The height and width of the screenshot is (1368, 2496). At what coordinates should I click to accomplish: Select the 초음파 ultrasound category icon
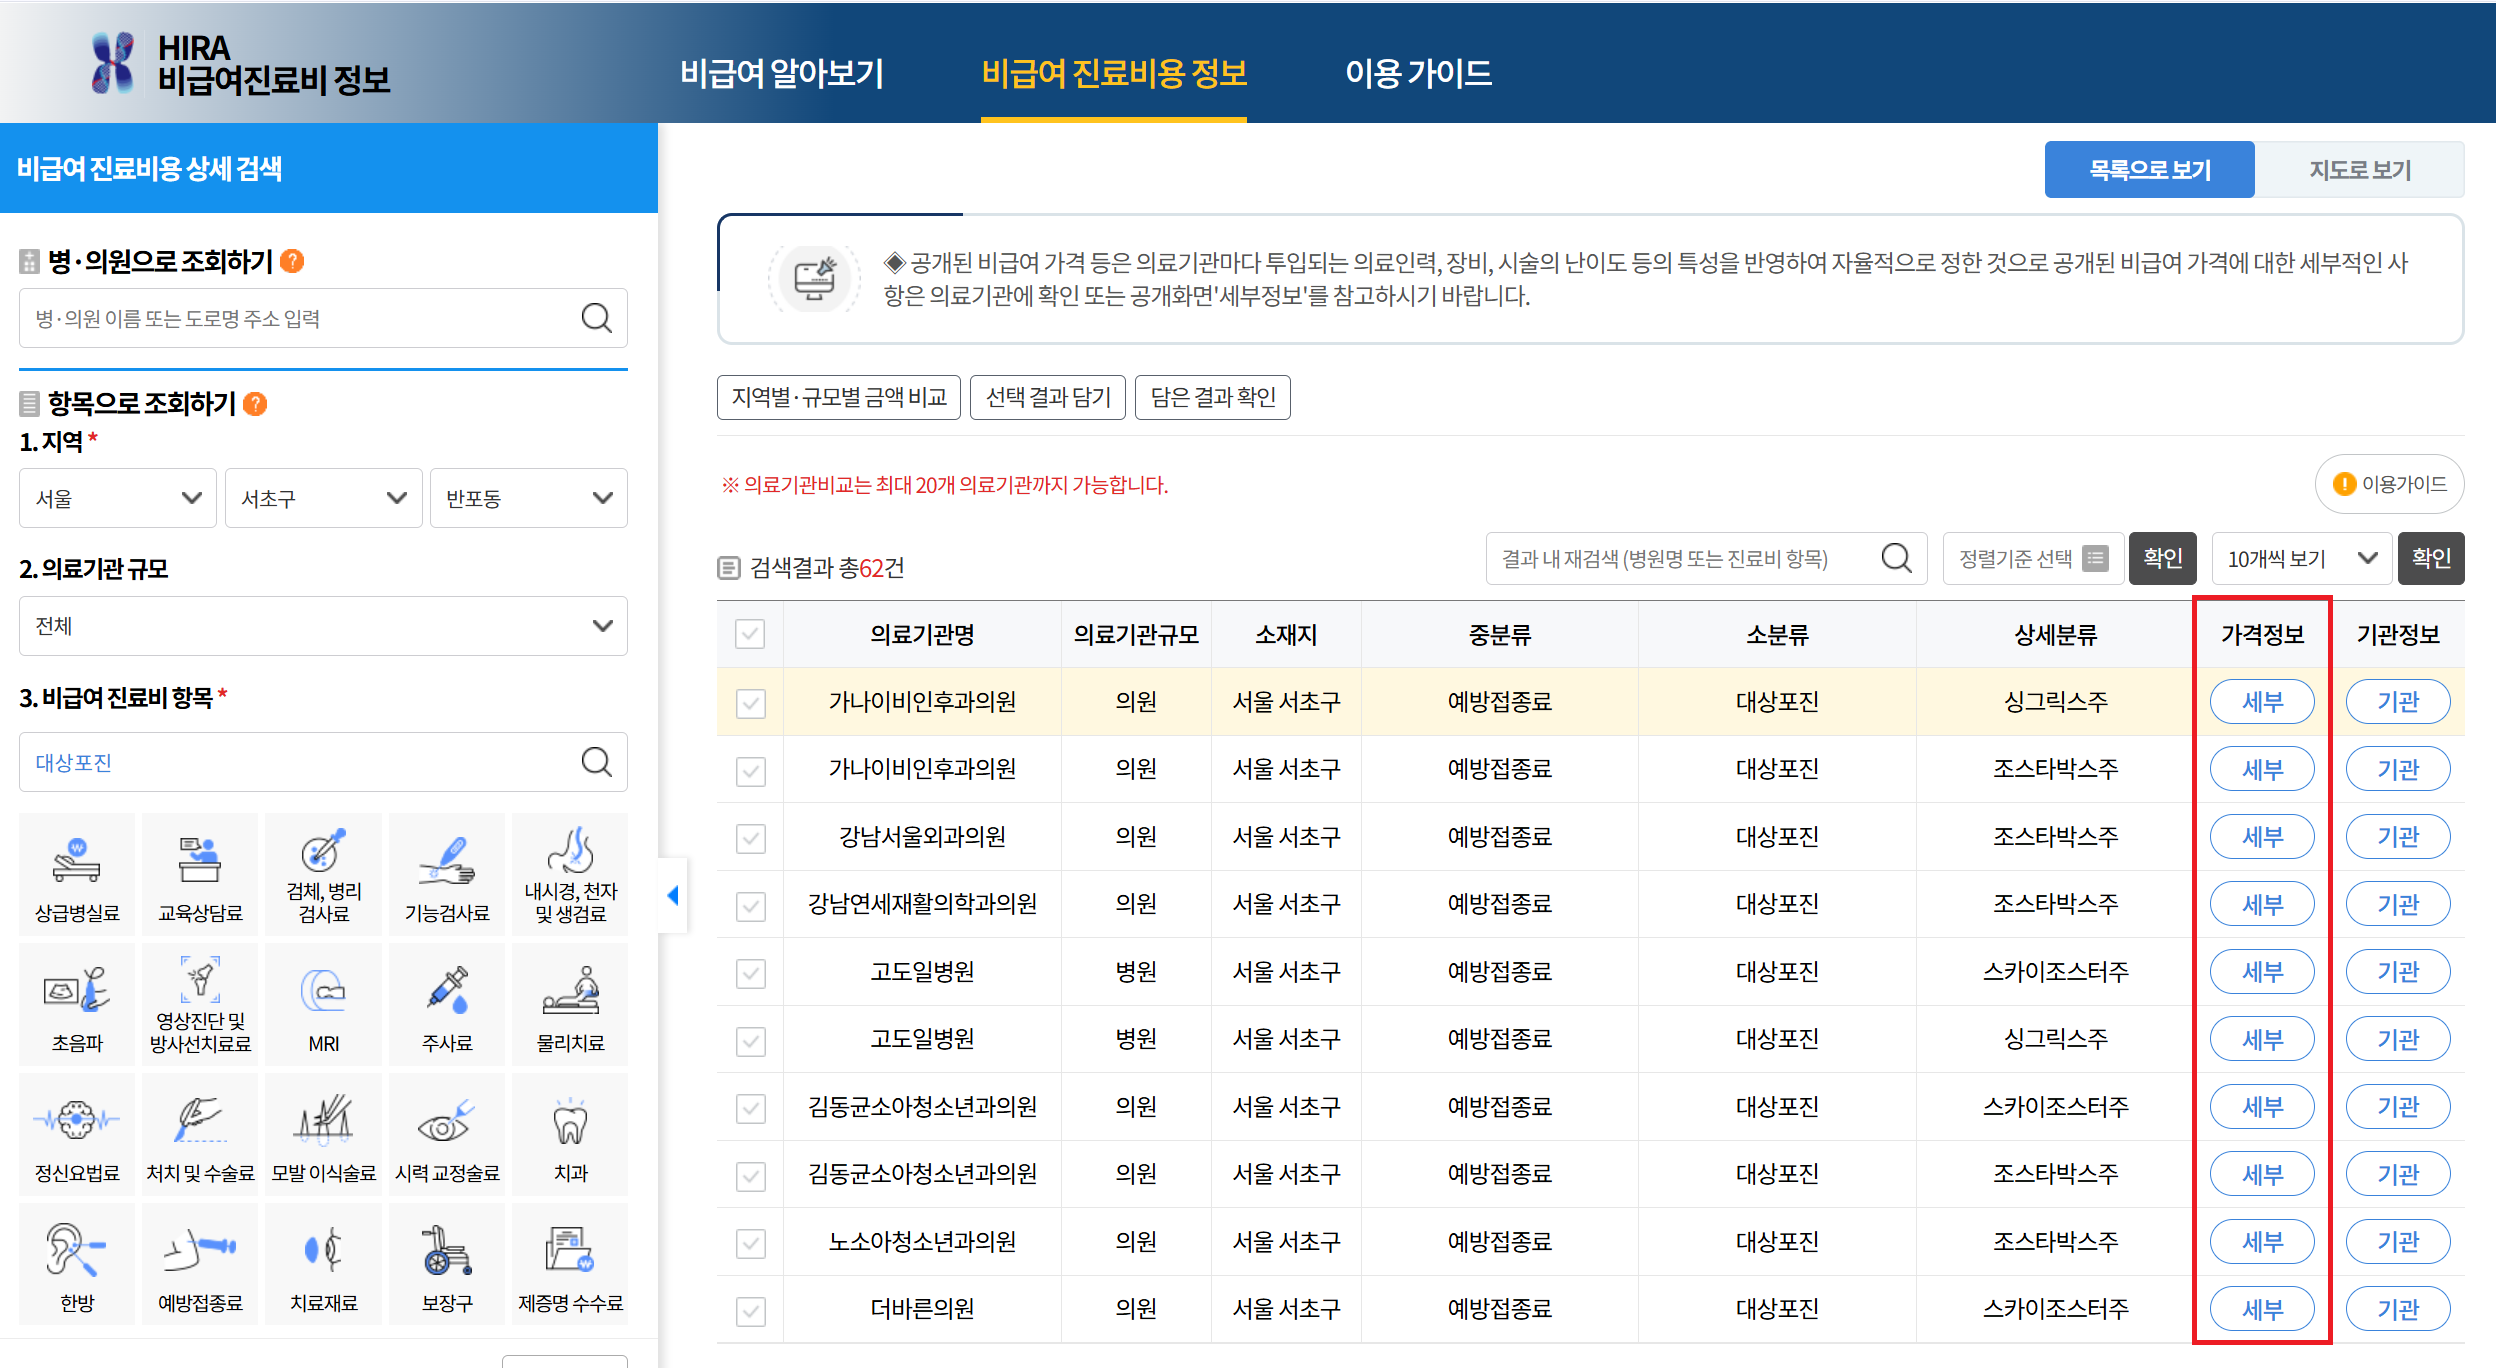(76, 1000)
